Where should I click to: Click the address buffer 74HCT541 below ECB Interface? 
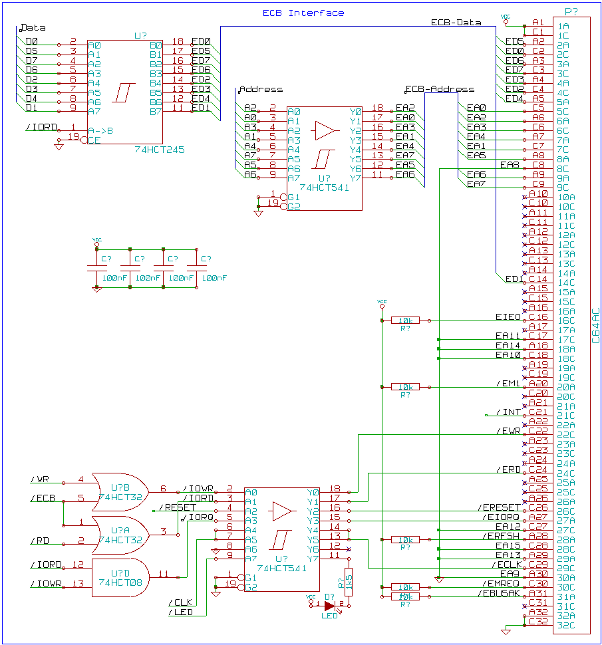point(325,145)
